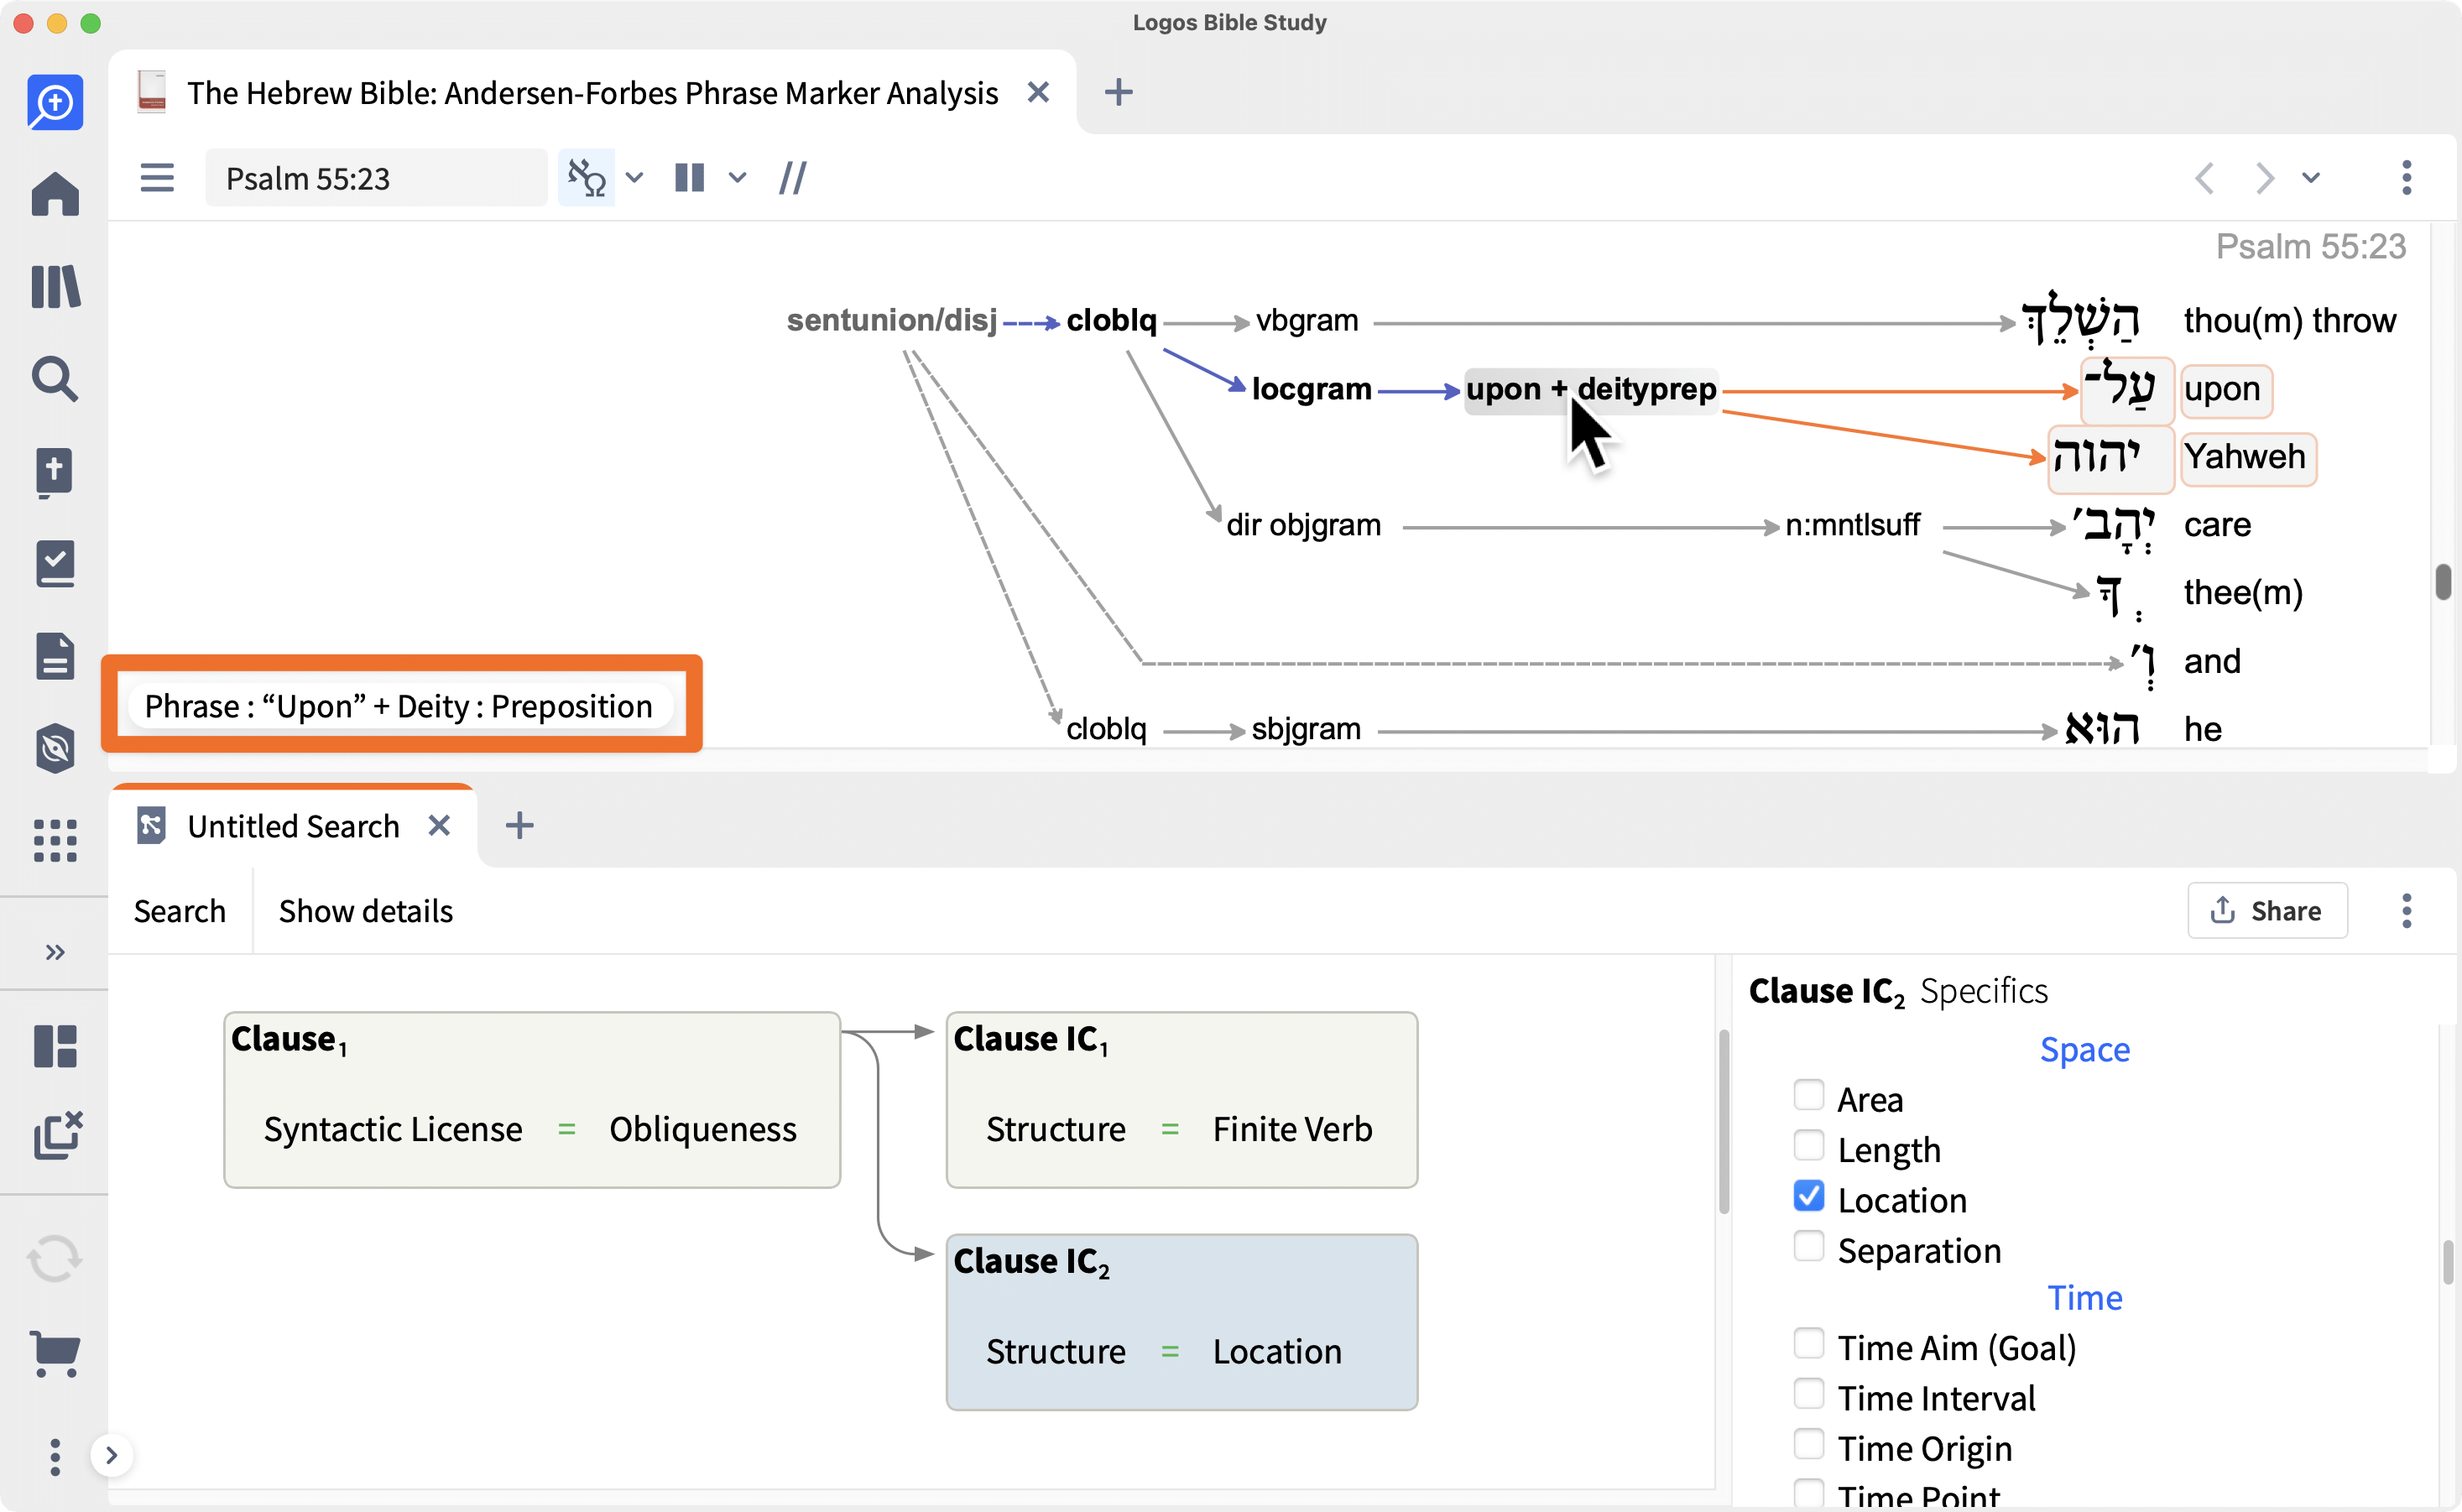The width and height of the screenshot is (2462, 1512).
Task: Click the dir objgram node
Action: [1303, 524]
